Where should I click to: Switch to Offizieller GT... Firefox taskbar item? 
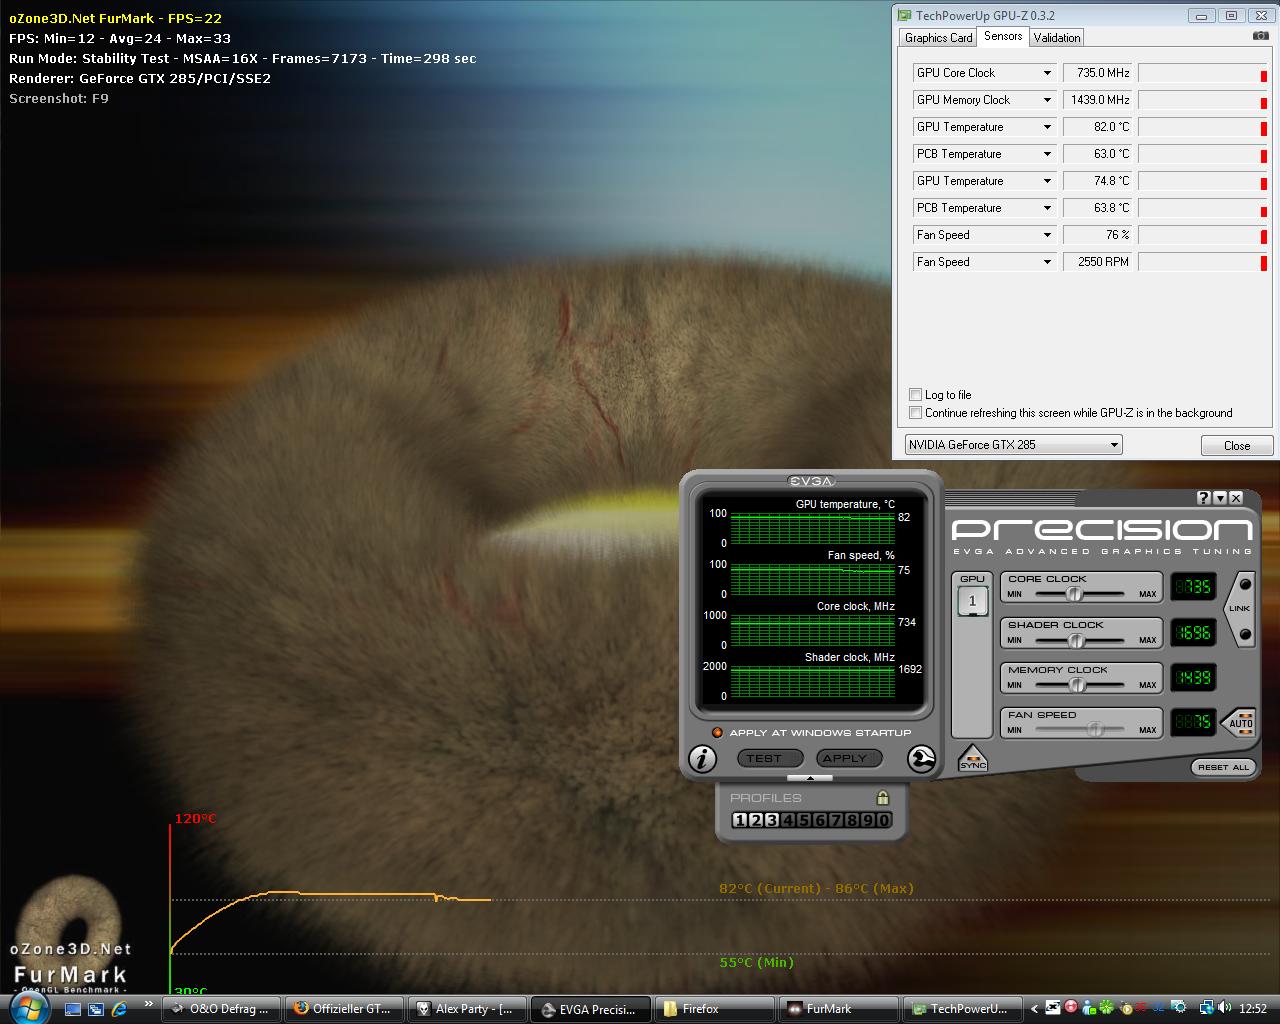tap(343, 1009)
